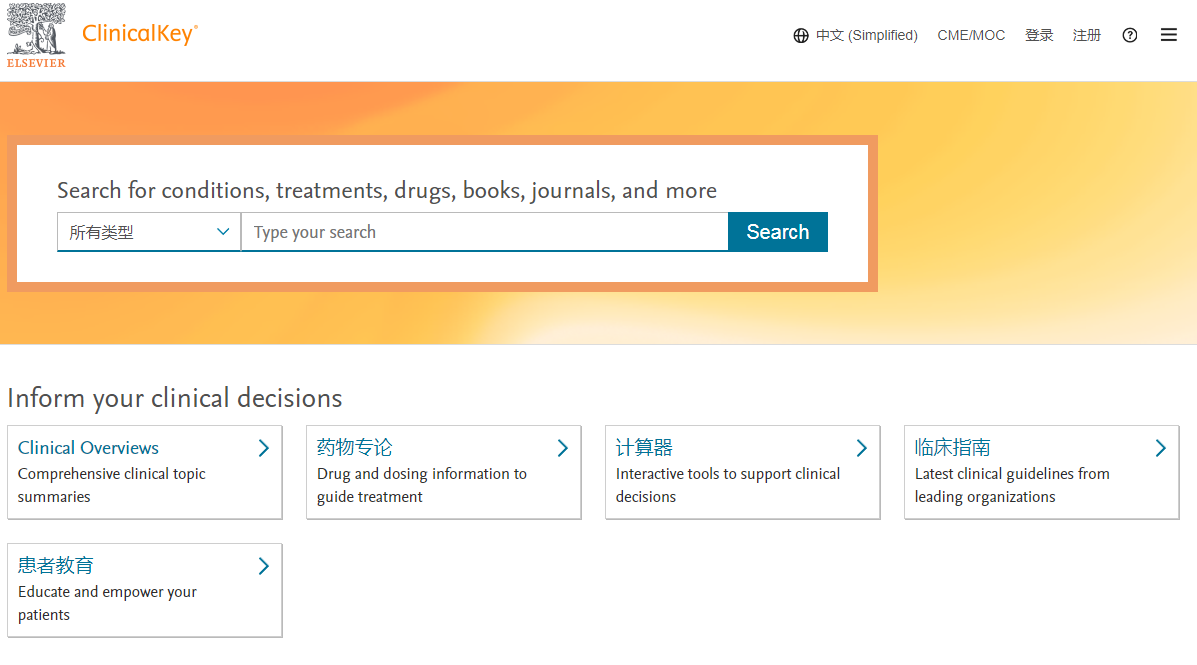
Task: Click the 'Type your search' input field
Action: 484,232
